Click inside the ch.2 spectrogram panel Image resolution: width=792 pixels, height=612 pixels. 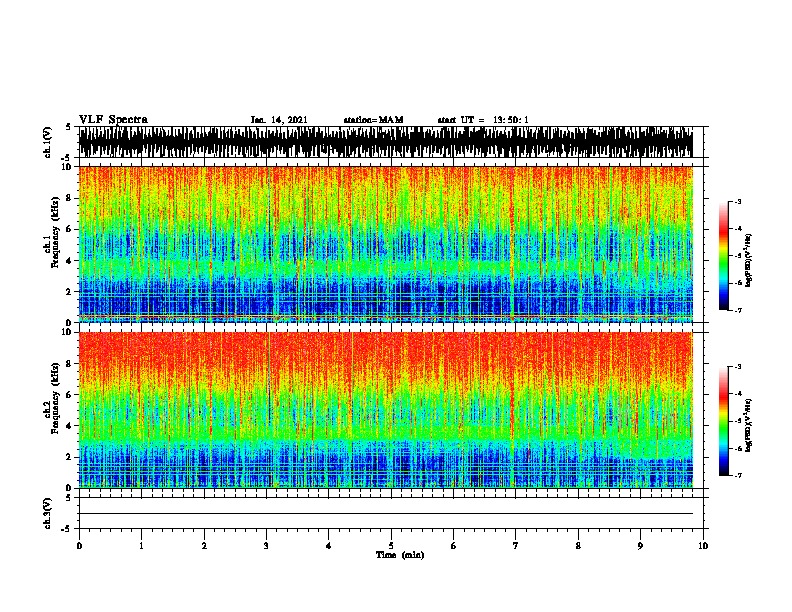click(386, 410)
